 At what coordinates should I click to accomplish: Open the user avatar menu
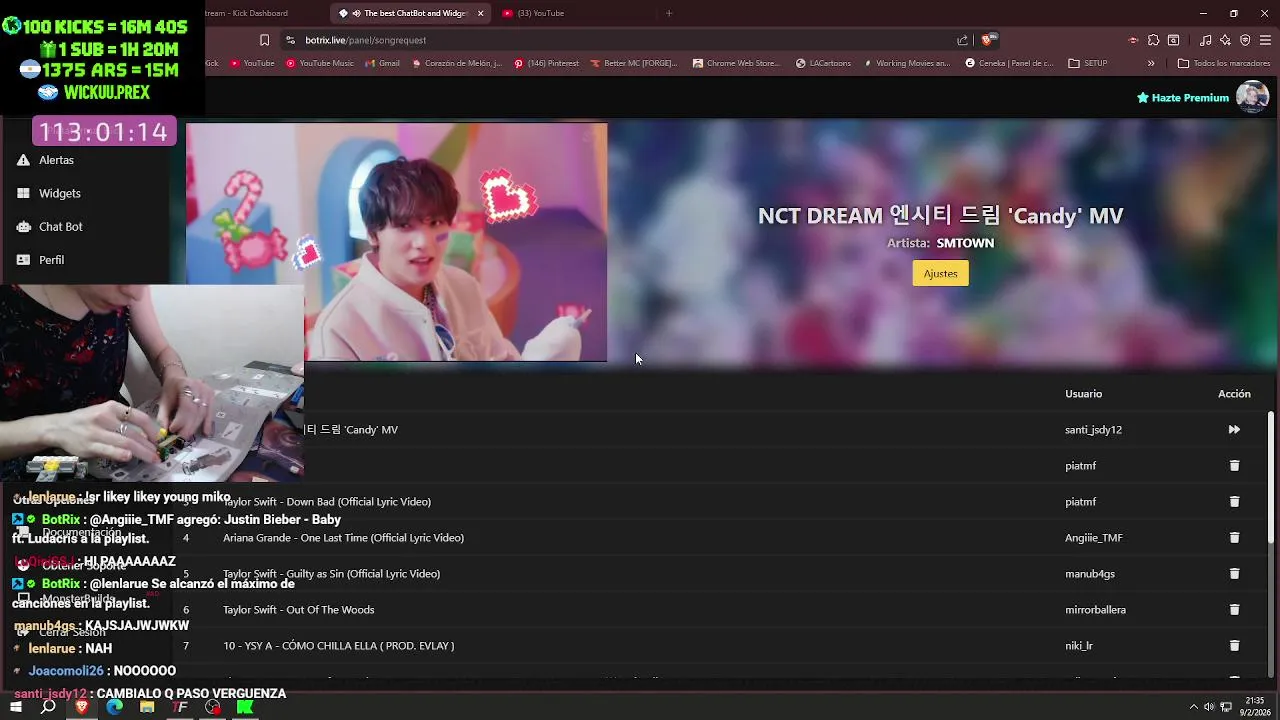pyautogui.click(x=1252, y=97)
